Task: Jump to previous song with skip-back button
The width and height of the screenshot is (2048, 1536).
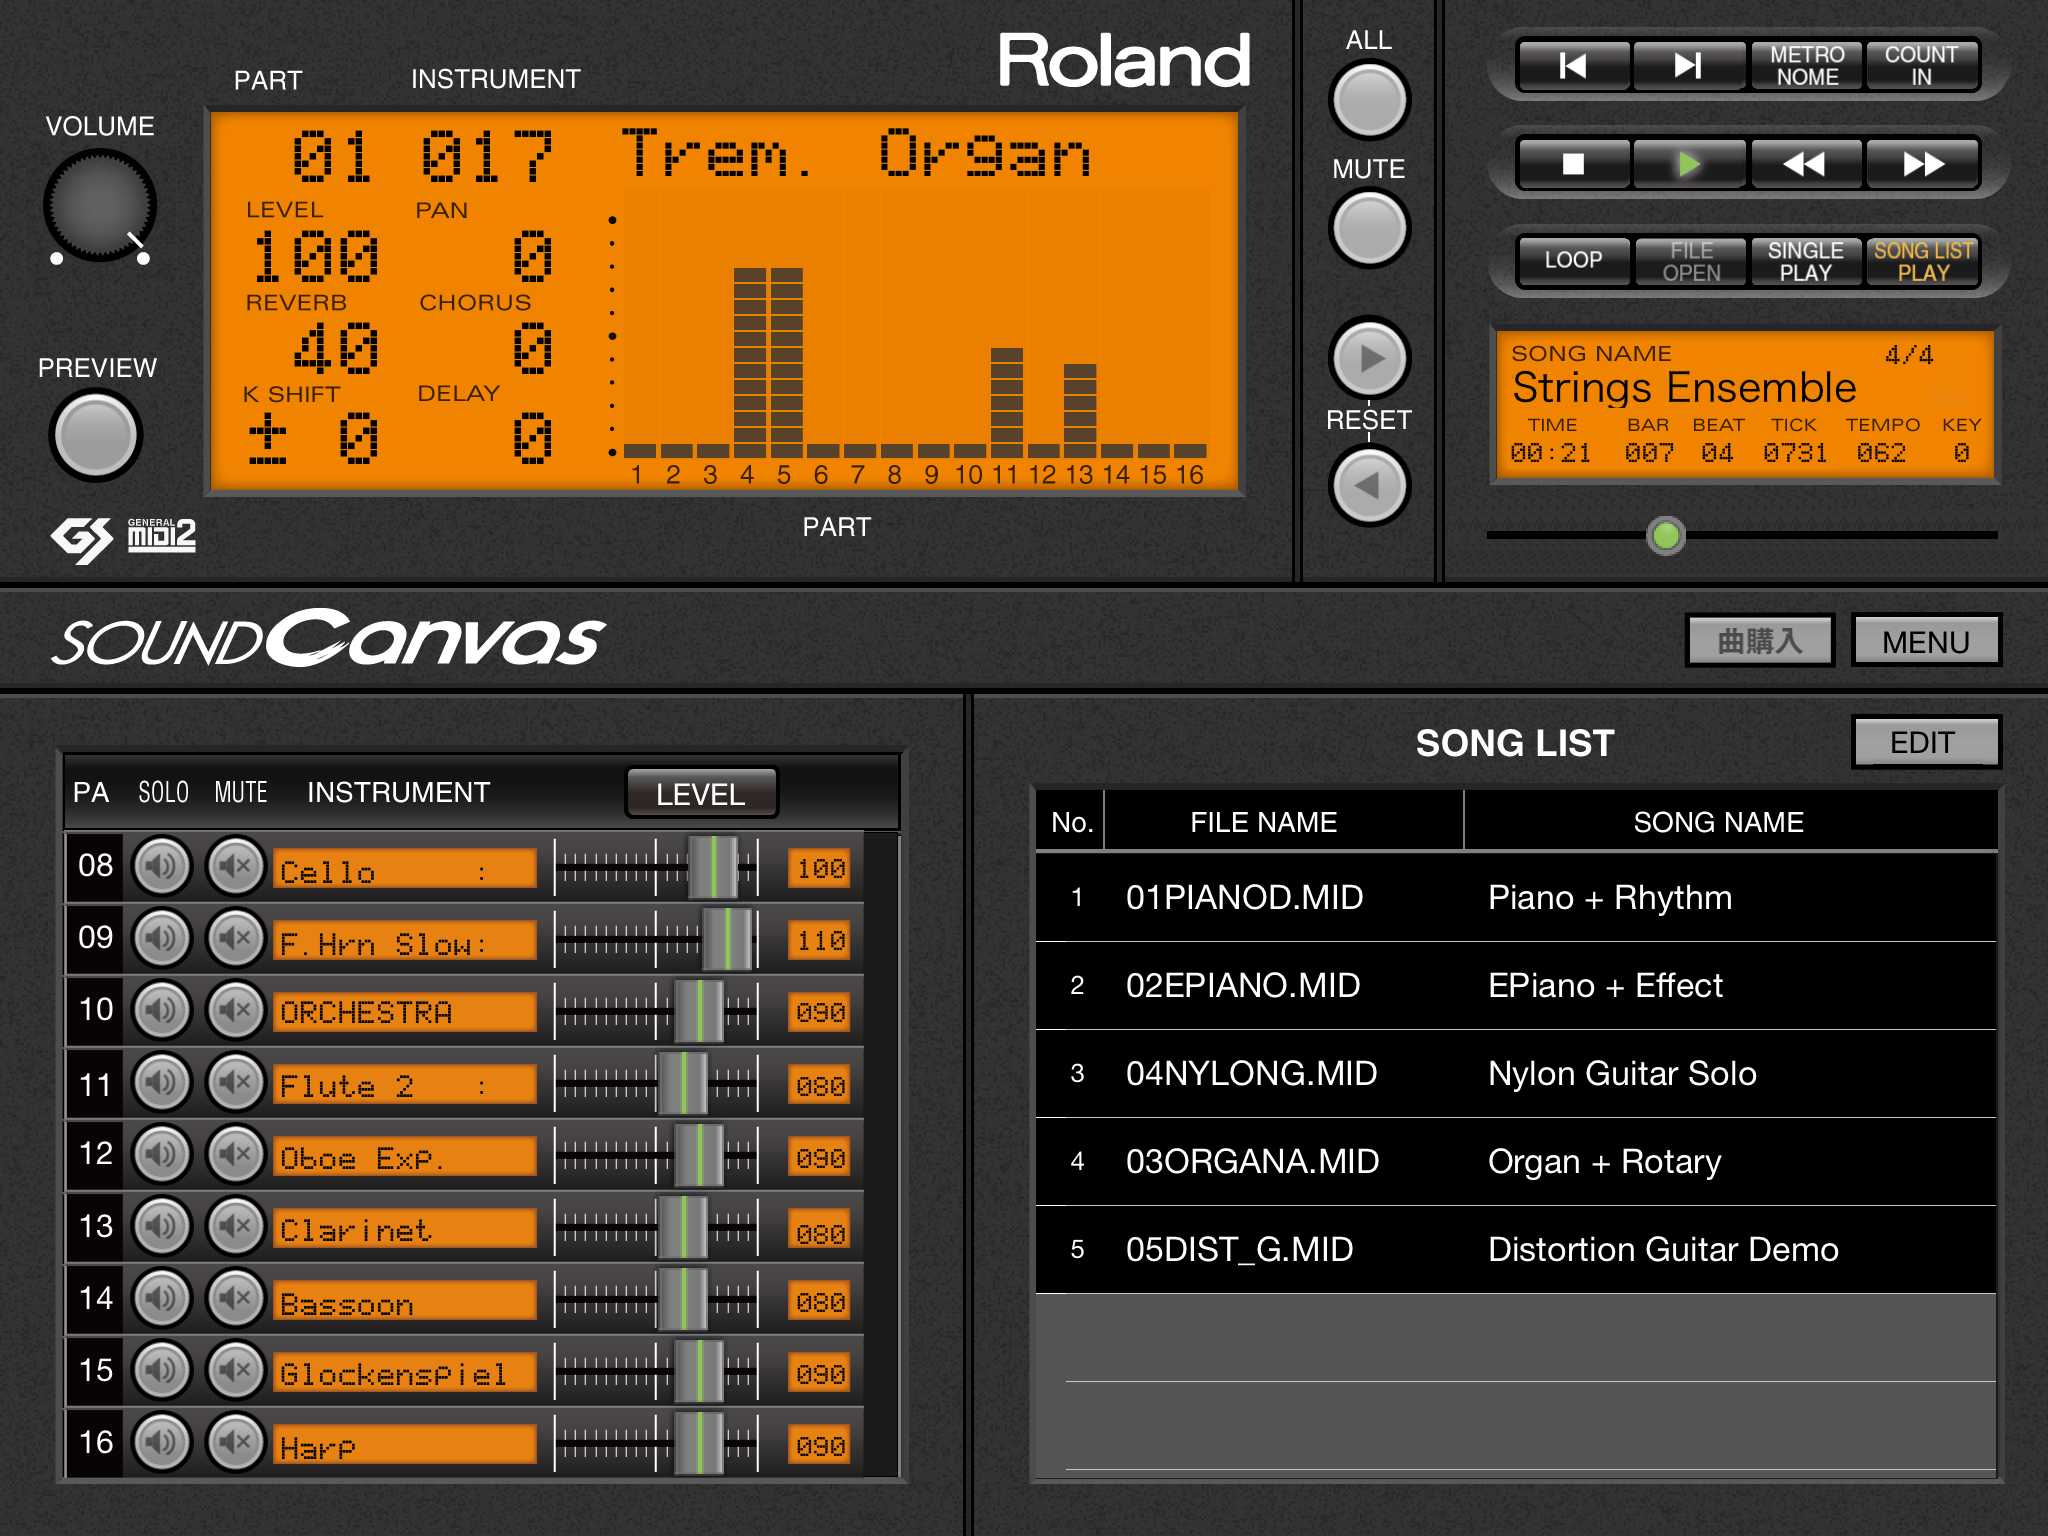Action: (1574, 66)
